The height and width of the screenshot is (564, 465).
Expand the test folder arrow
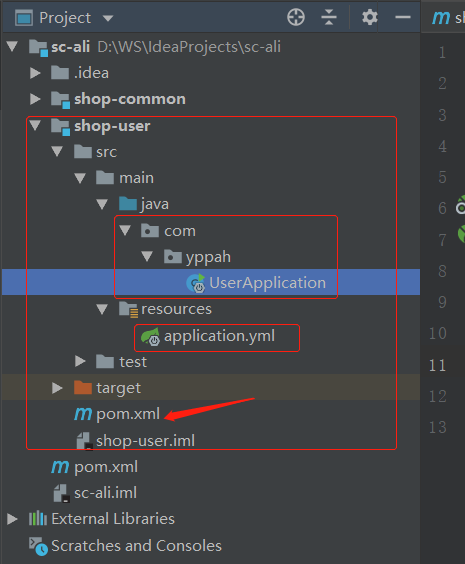tap(80, 361)
